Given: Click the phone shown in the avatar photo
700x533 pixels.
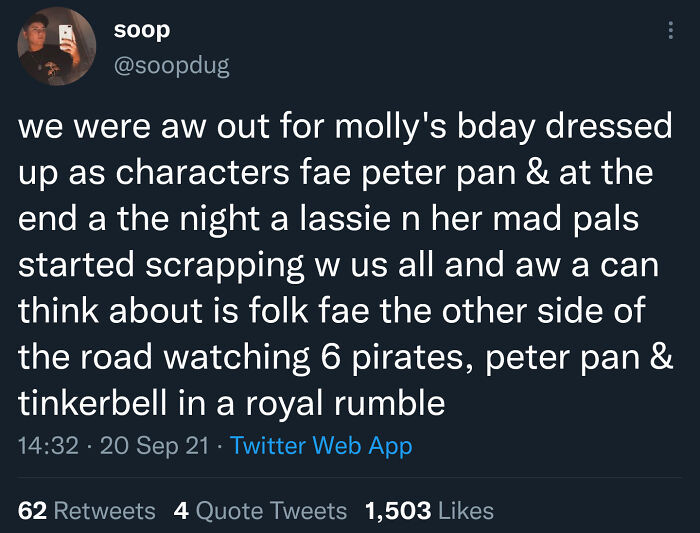Looking at the screenshot, I should pyautogui.click(x=67, y=34).
